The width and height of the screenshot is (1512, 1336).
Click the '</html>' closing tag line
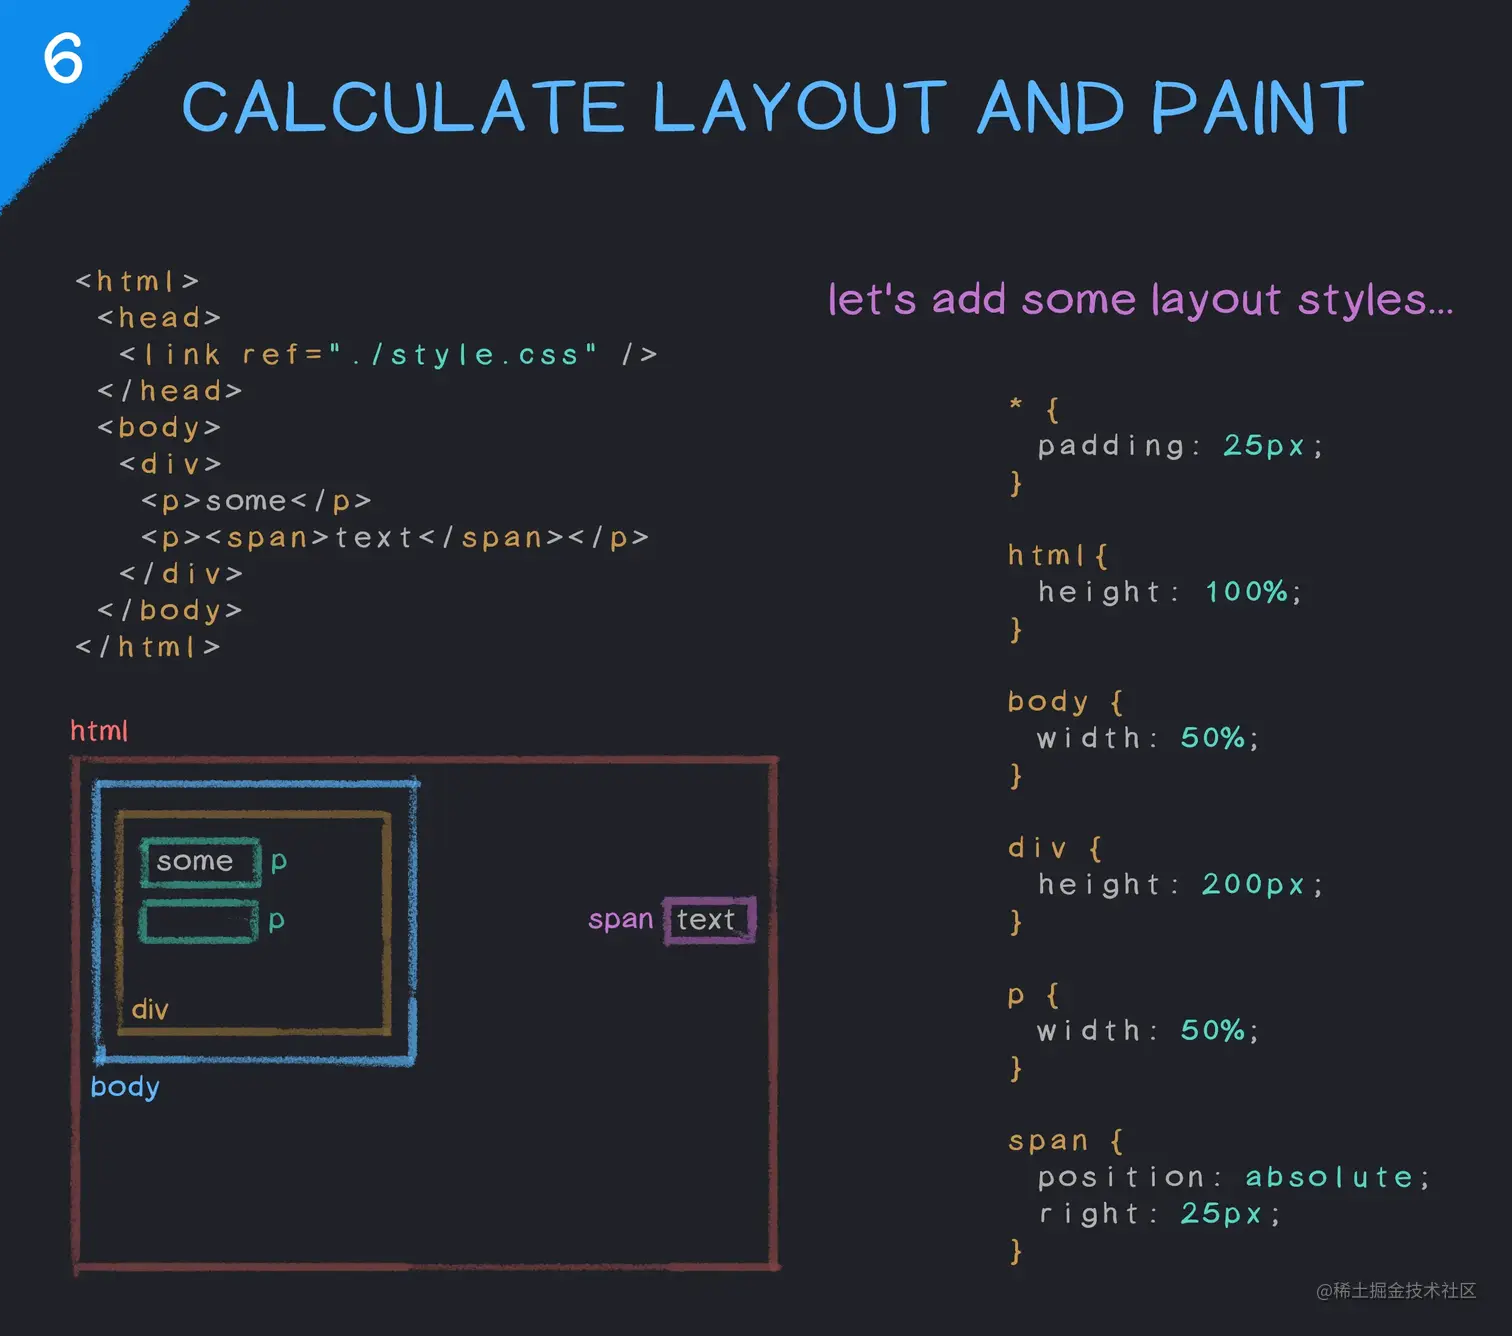pos(148,647)
